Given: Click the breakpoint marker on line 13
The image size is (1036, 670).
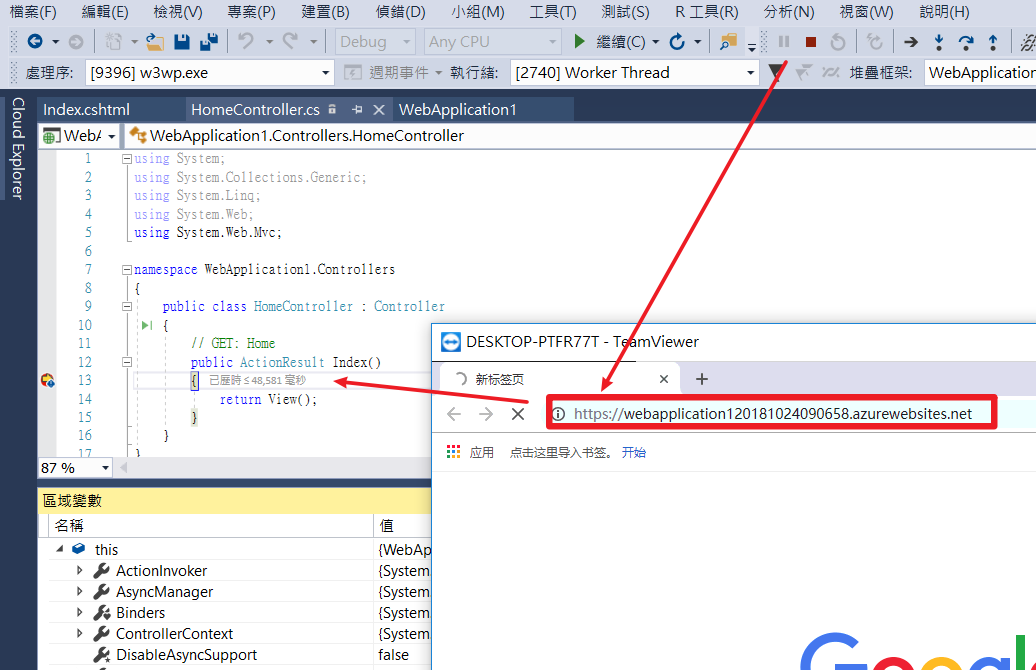Looking at the screenshot, I should pos(48,380).
